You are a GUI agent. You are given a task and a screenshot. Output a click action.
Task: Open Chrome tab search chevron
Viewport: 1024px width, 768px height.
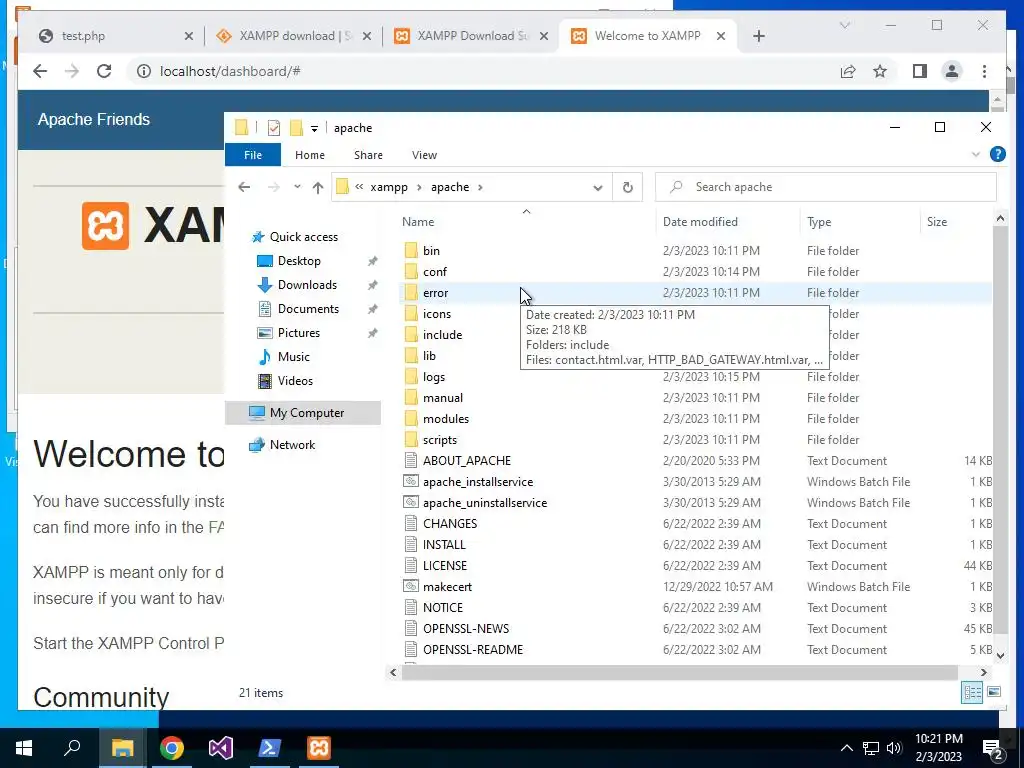coord(844,25)
